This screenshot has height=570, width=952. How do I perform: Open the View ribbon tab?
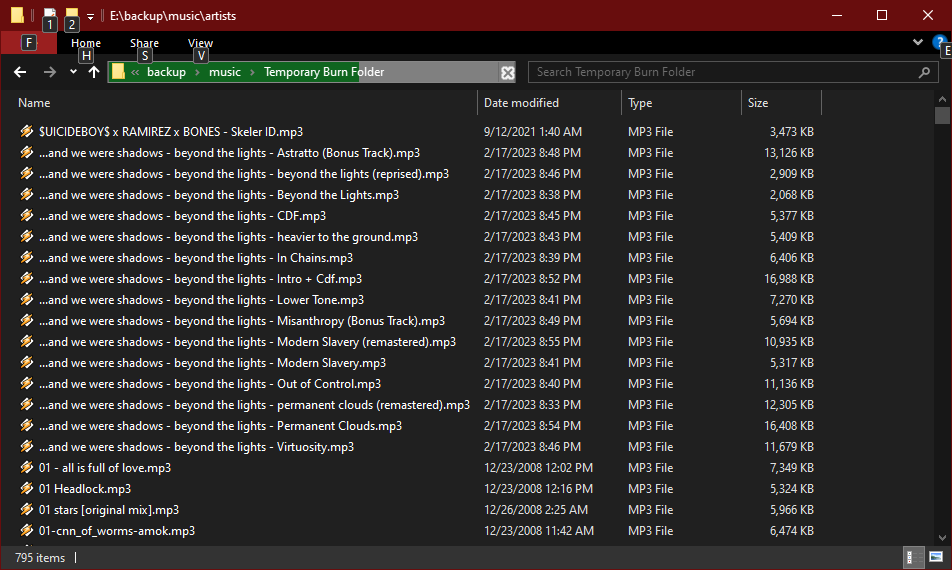click(200, 43)
